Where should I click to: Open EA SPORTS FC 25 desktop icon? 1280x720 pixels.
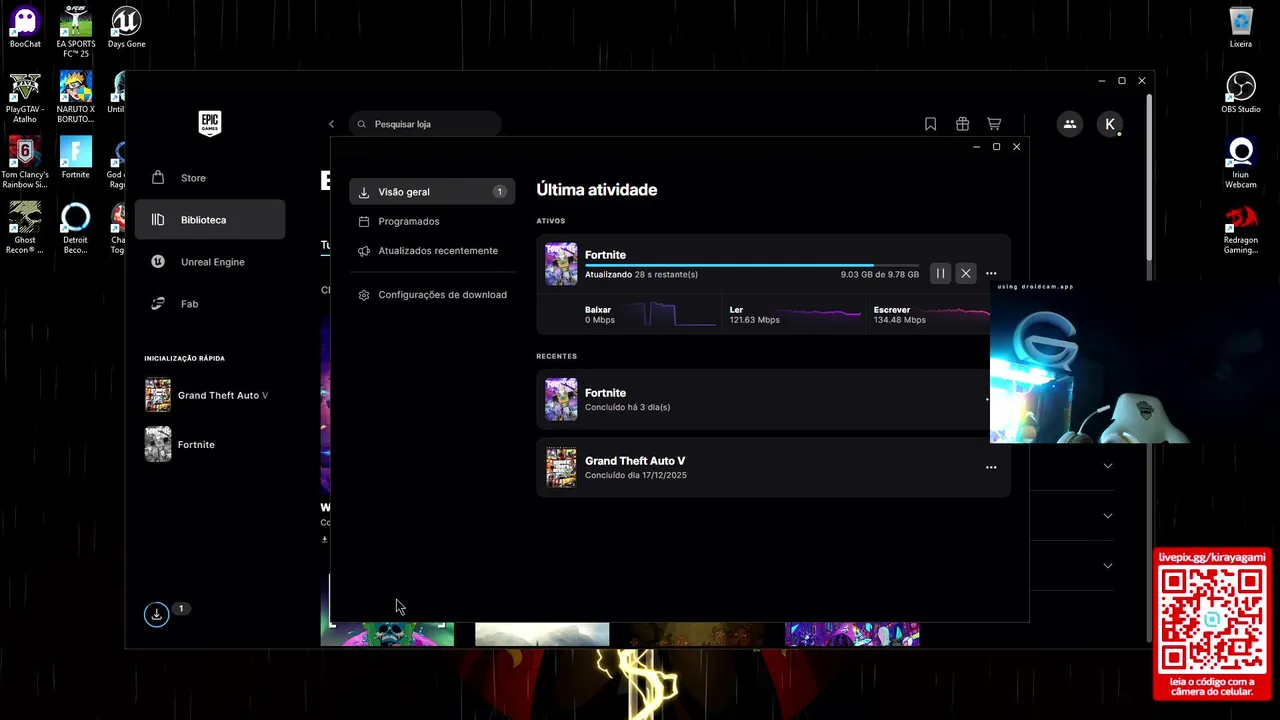(x=76, y=30)
